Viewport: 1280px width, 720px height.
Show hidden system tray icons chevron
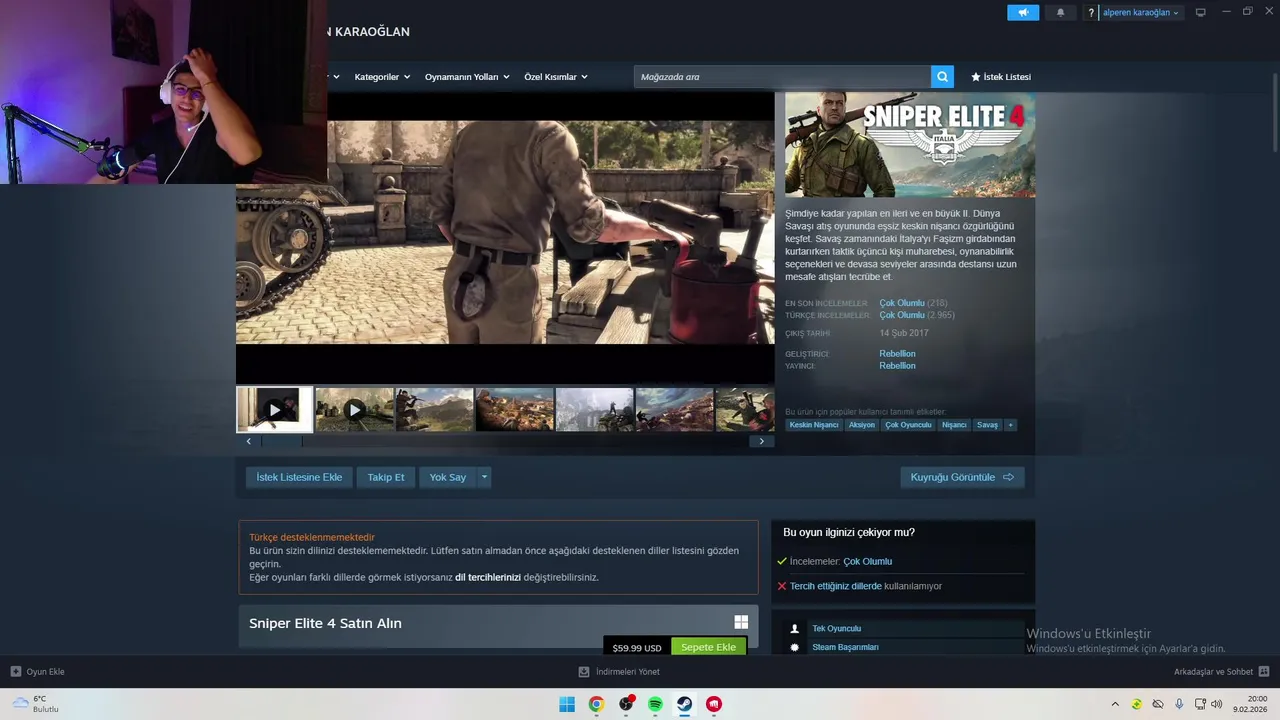tap(1115, 704)
